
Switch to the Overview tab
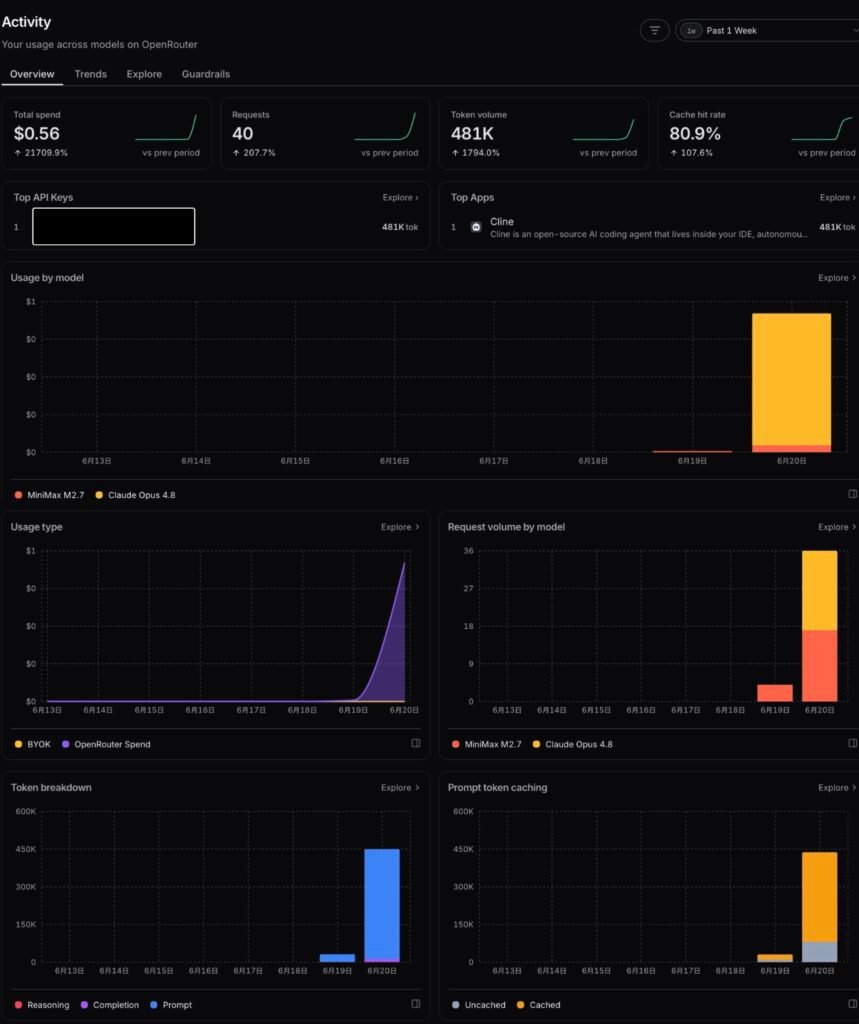32,74
